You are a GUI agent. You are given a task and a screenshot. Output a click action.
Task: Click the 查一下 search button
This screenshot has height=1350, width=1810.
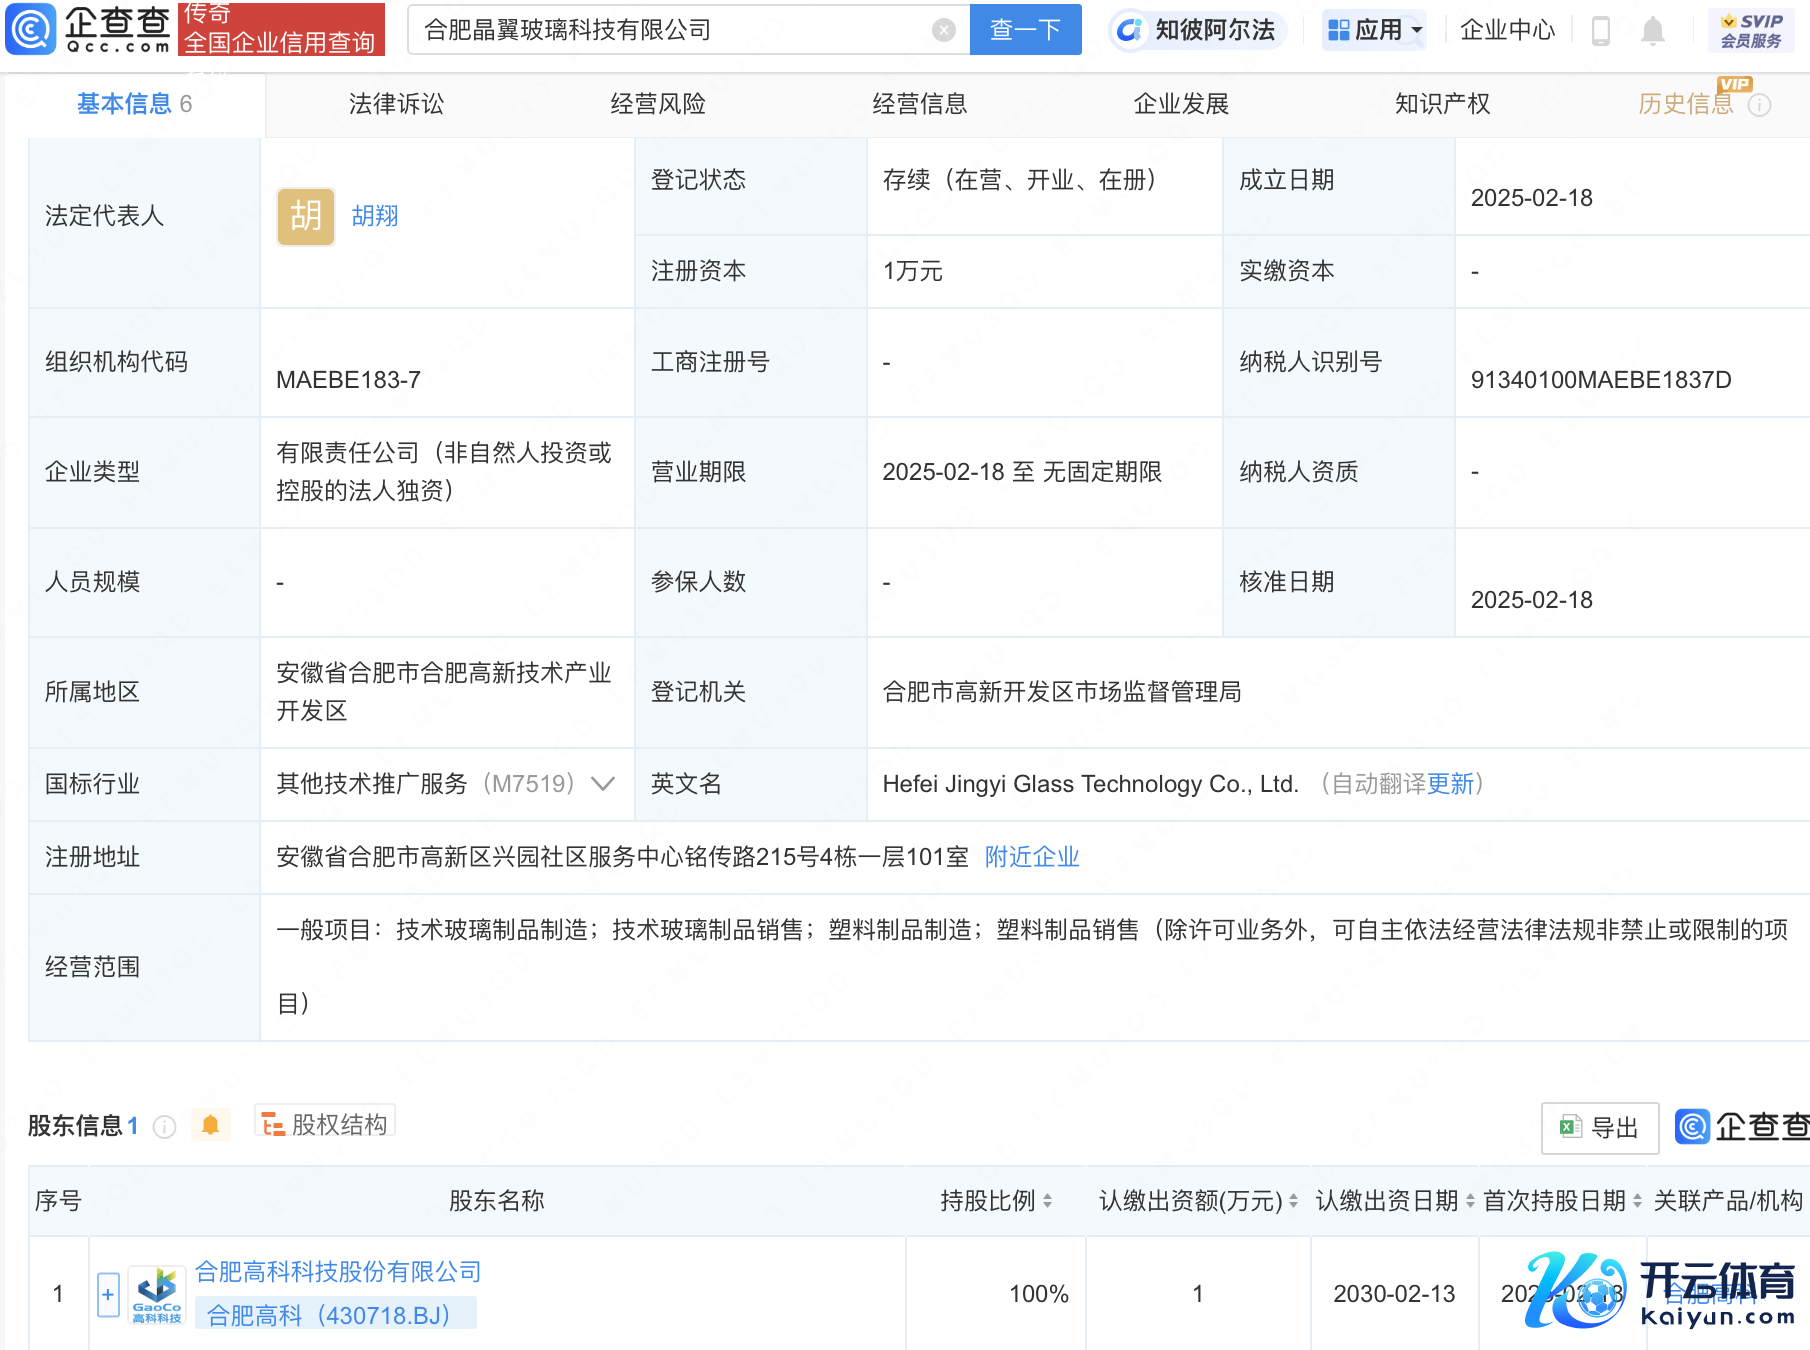1025,30
